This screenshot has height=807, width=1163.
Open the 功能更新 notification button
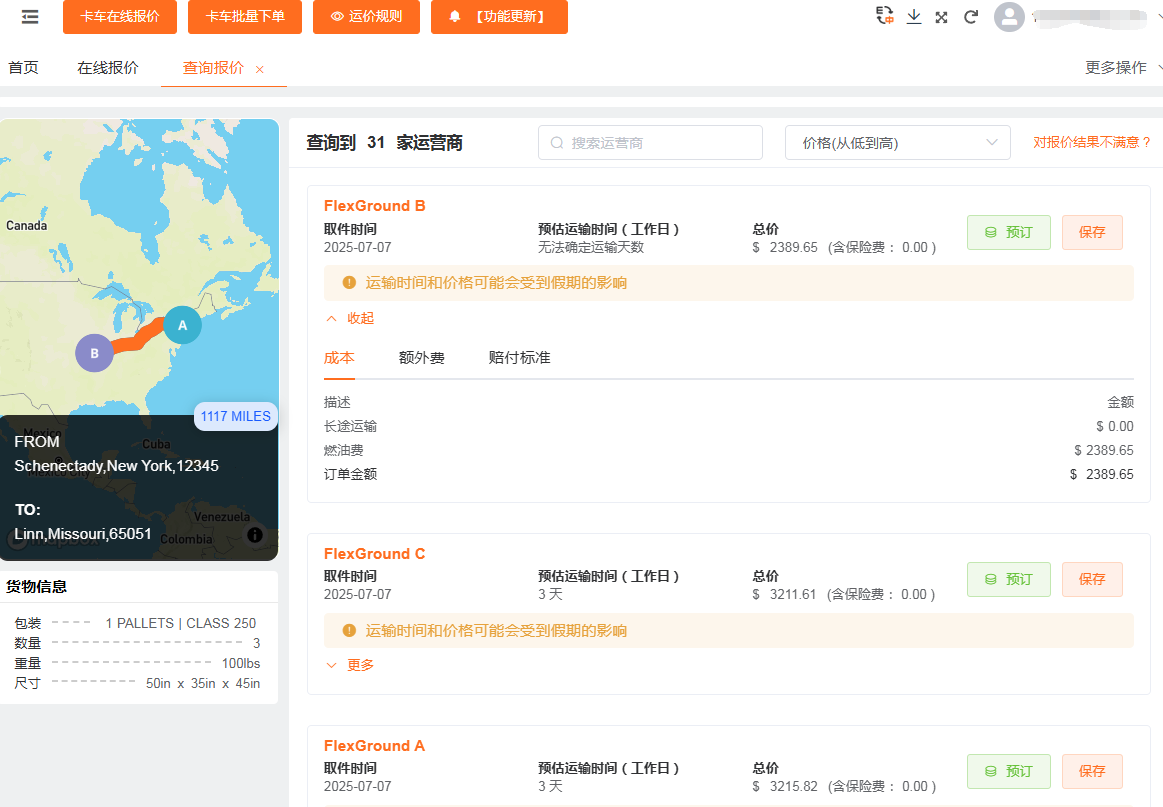(x=499, y=16)
